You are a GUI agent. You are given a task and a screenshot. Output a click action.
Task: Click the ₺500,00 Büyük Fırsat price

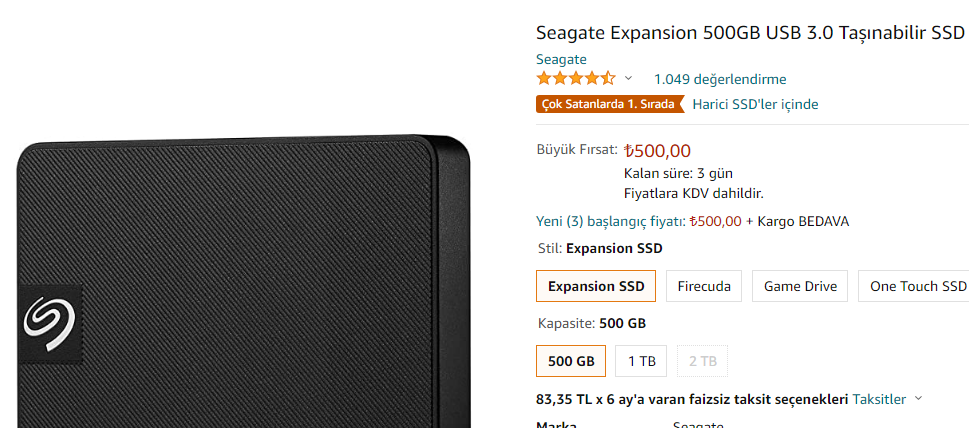click(657, 151)
